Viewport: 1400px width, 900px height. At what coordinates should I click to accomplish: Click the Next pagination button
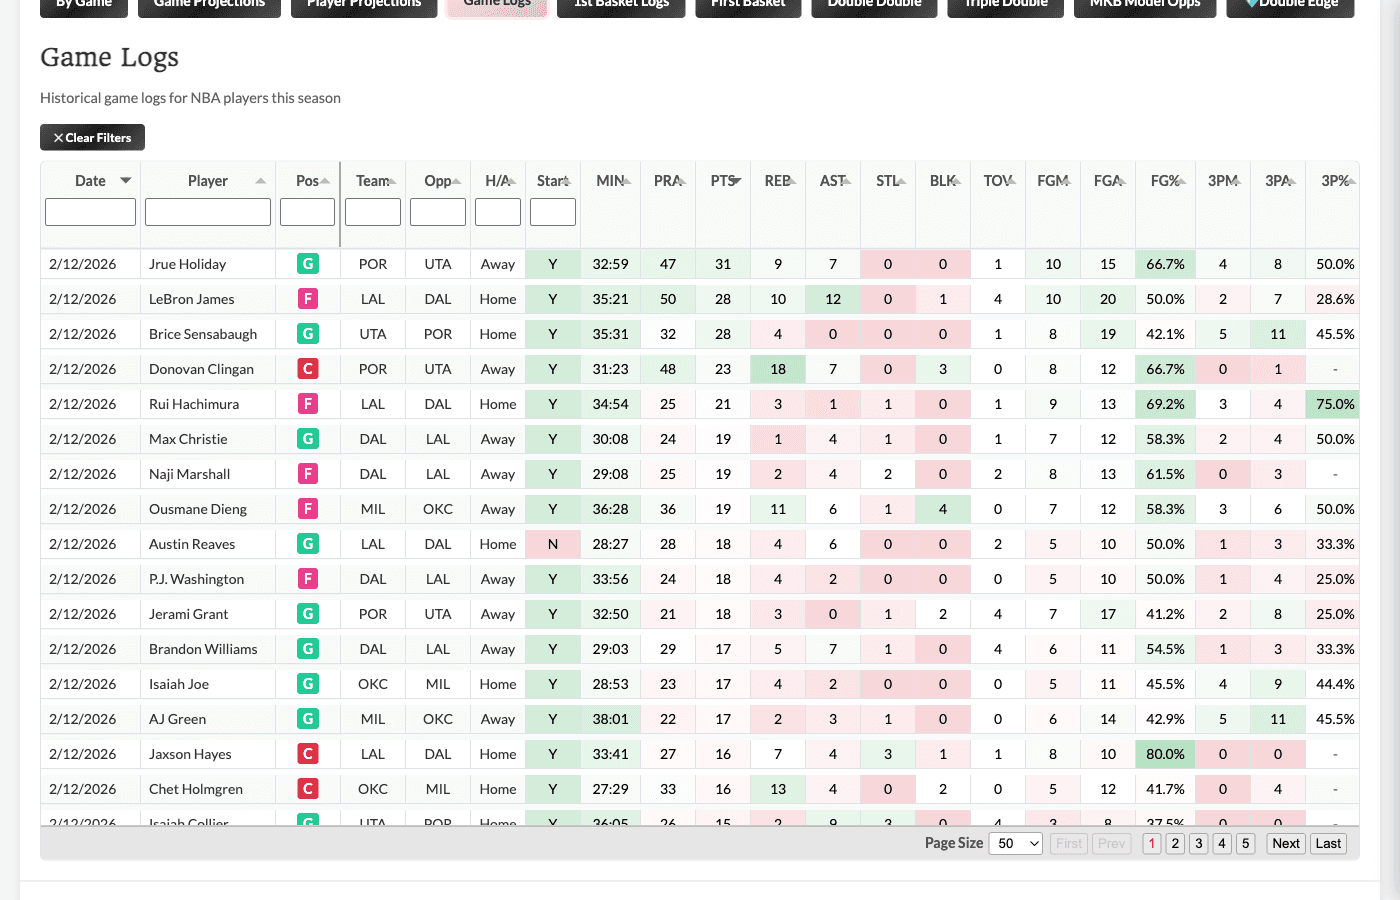(x=1285, y=843)
